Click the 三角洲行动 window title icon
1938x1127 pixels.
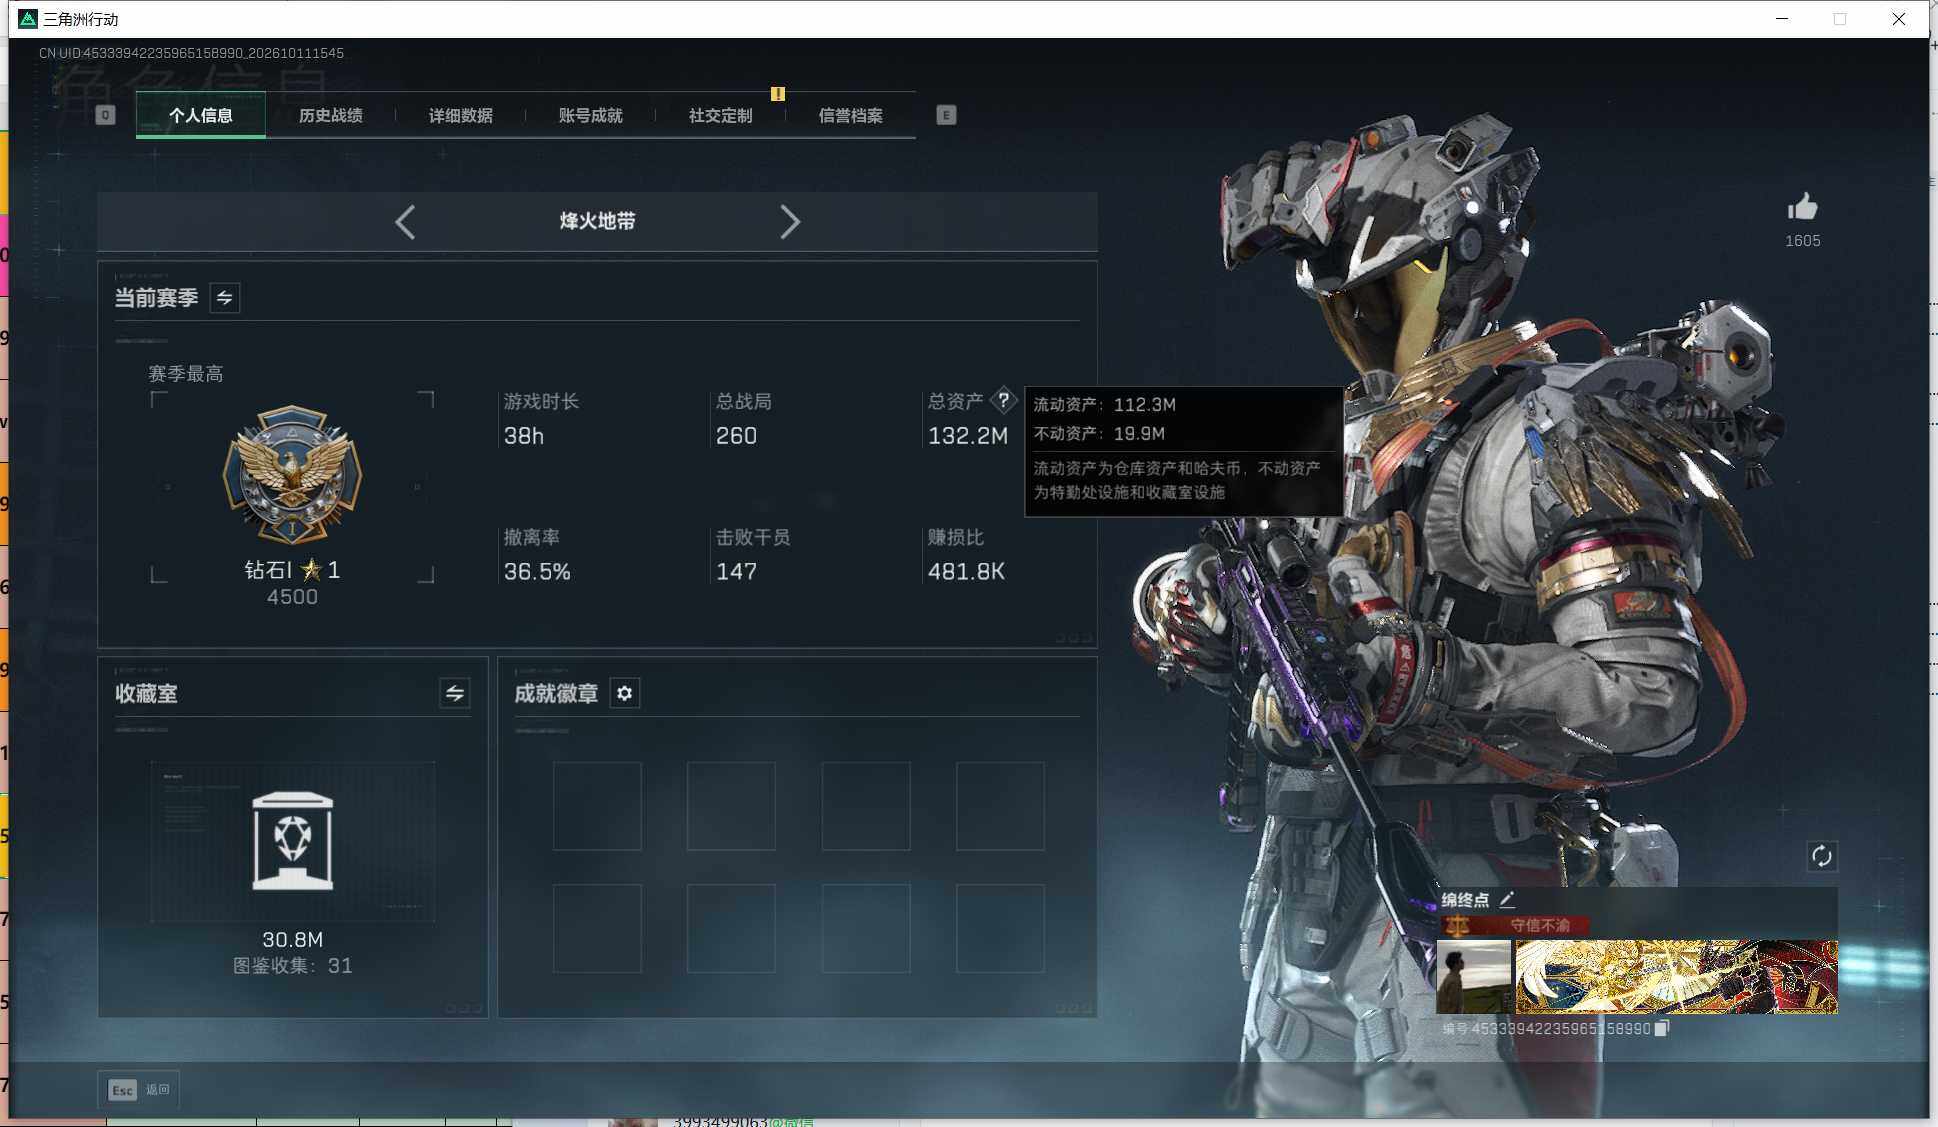(28, 19)
